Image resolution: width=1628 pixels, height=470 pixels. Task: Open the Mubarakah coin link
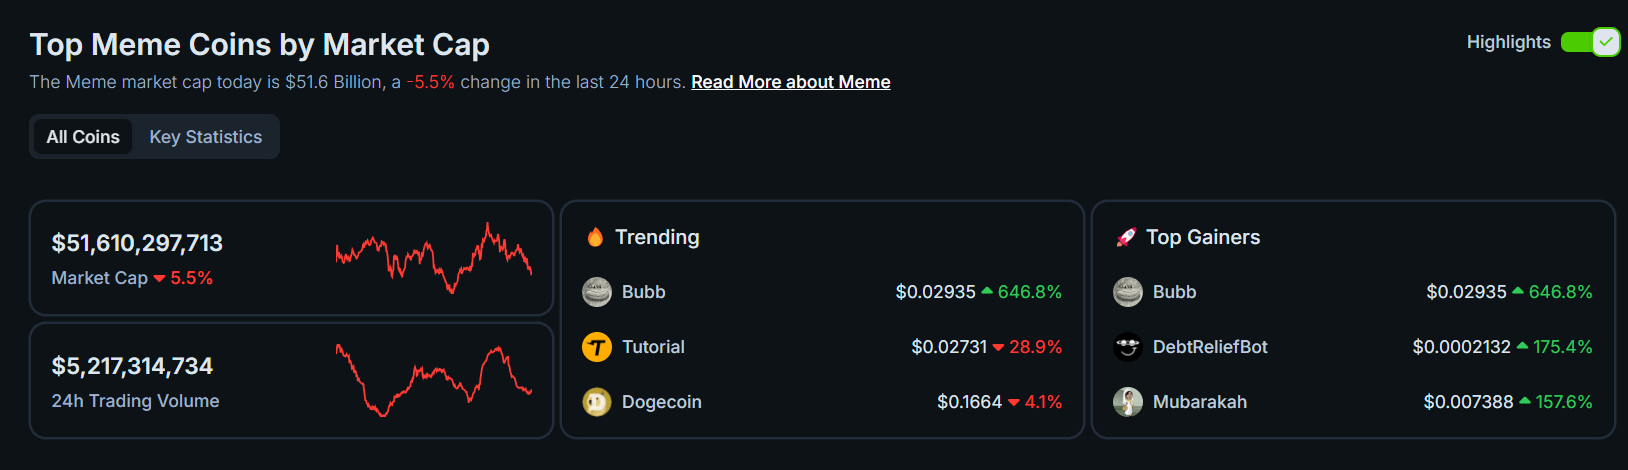[1200, 402]
